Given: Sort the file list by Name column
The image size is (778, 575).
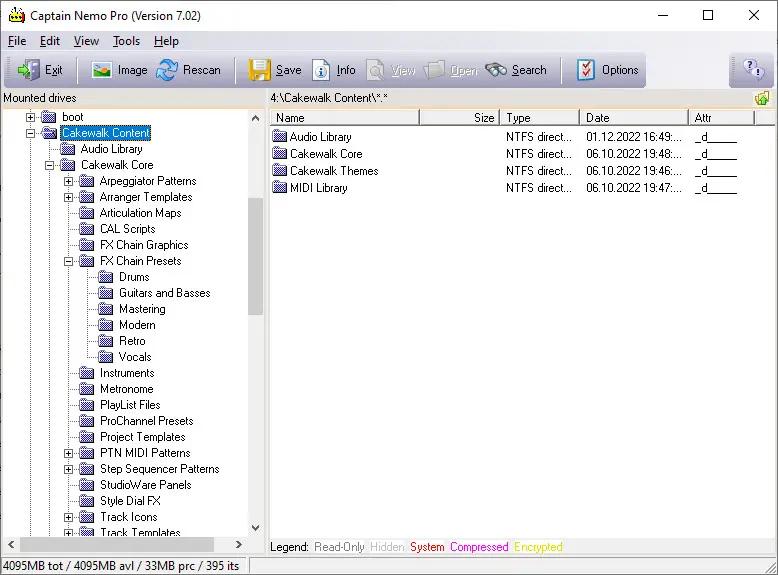Looking at the screenshot, I should [x=344, y=118].
